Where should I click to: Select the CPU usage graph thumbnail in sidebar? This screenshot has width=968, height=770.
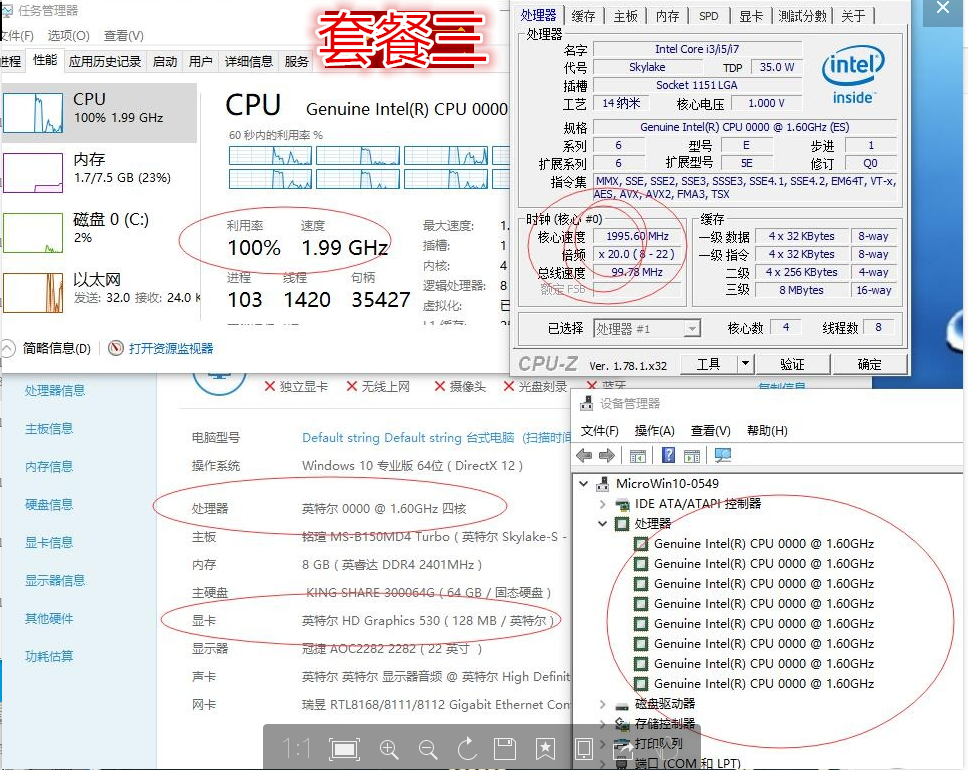33,113
